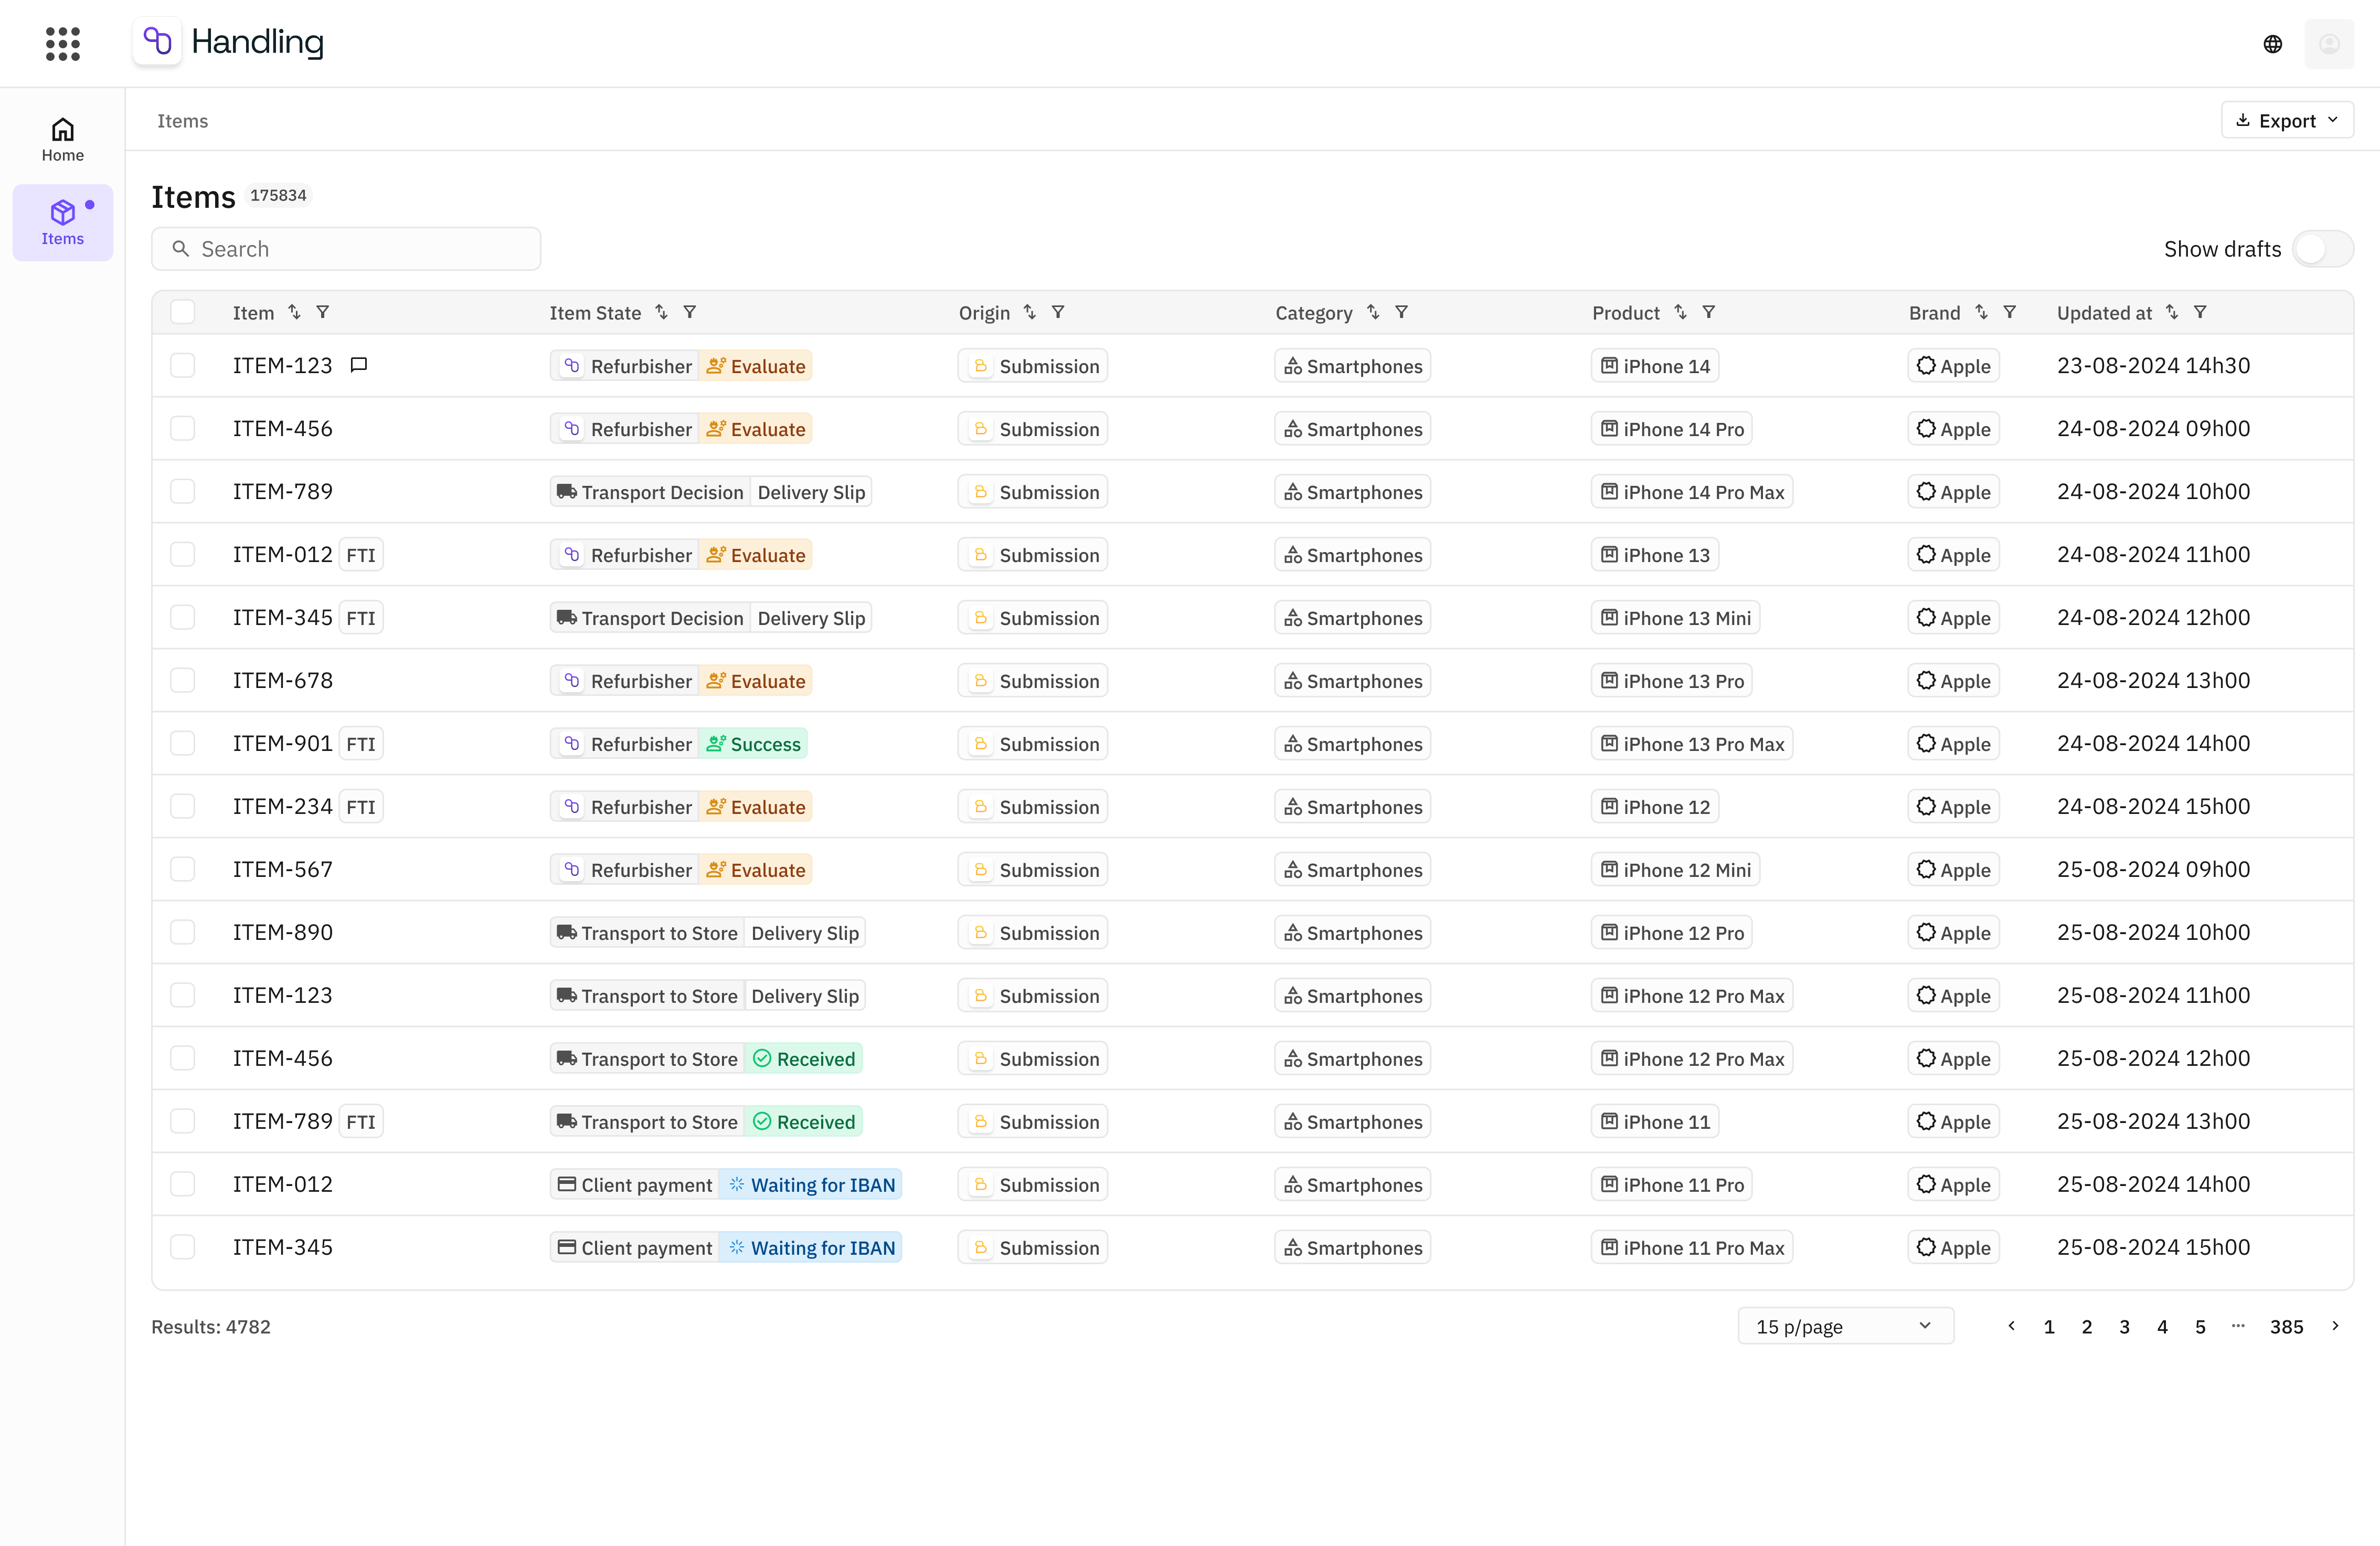Screen dimensions: 2380x1546
Task: Click inside the Search field
Action: click(x=346, y=248)
